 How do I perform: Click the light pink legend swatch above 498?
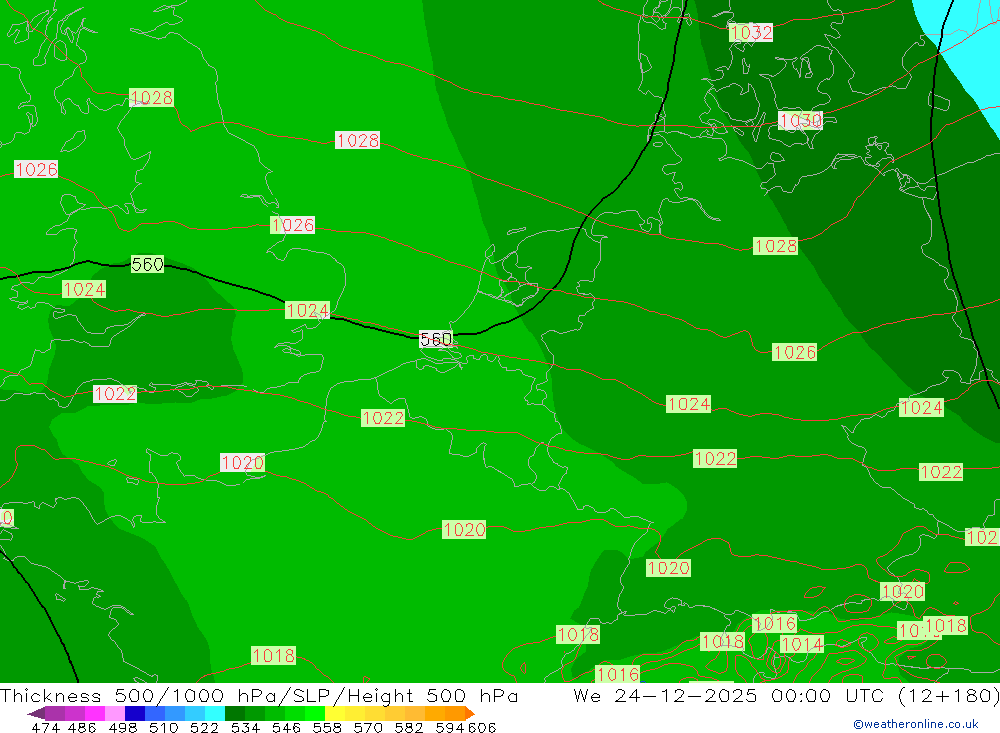[x=115, y=713]
